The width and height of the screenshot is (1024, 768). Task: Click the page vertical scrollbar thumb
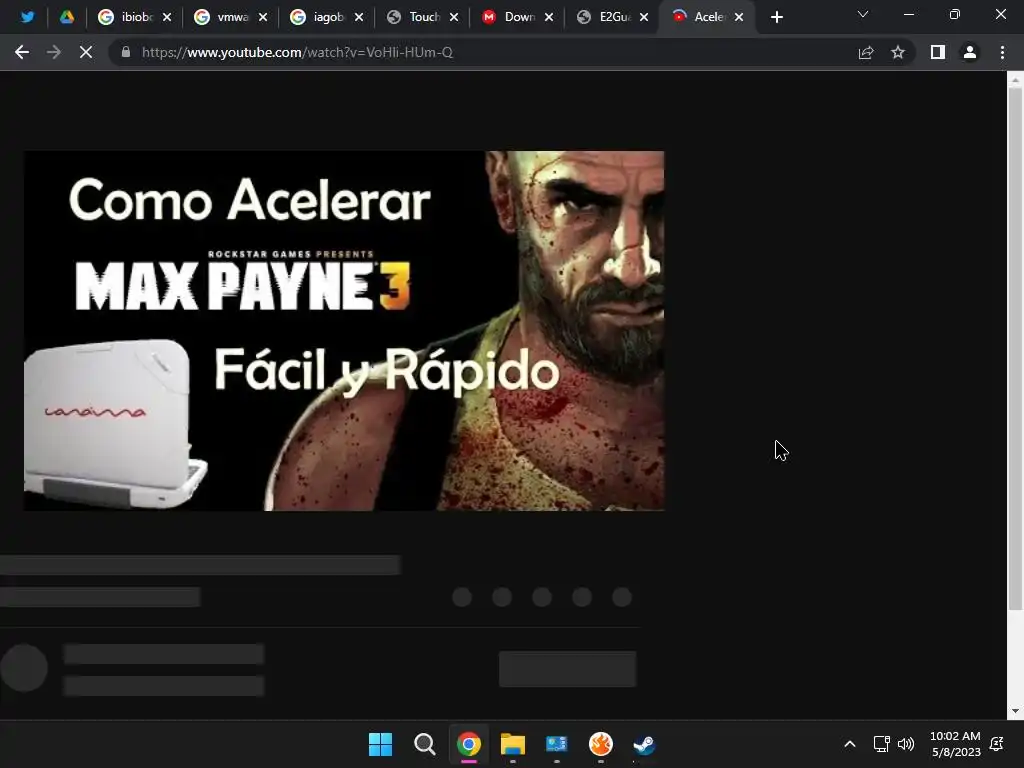click(1015, 349)
